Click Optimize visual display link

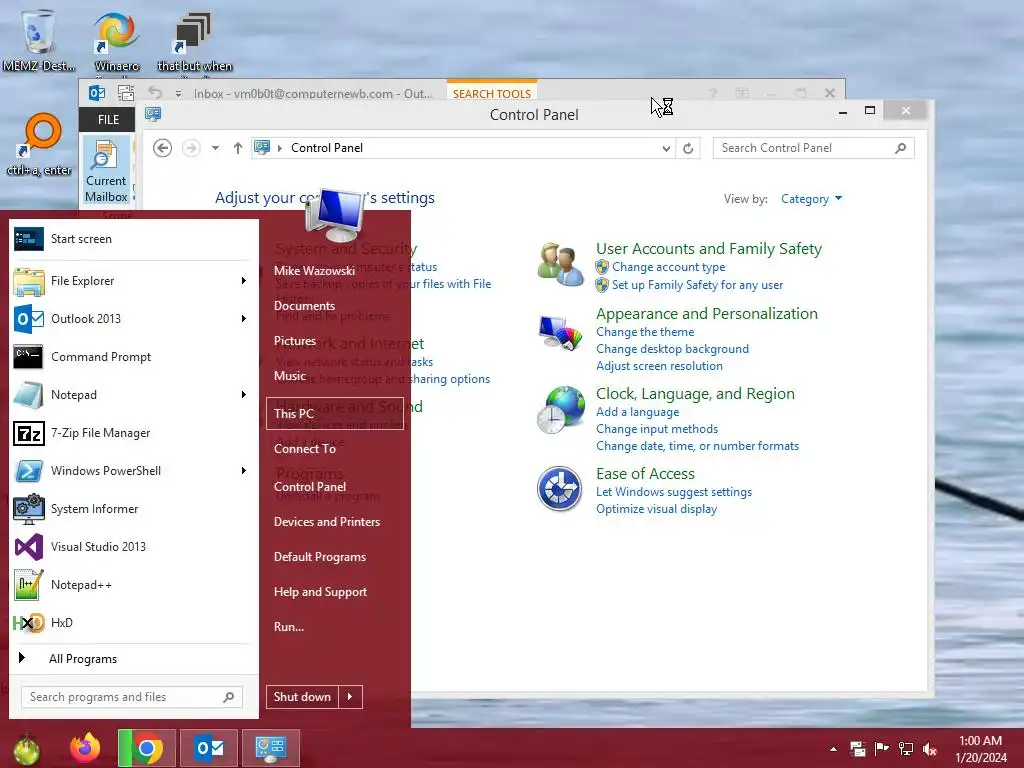656,509
